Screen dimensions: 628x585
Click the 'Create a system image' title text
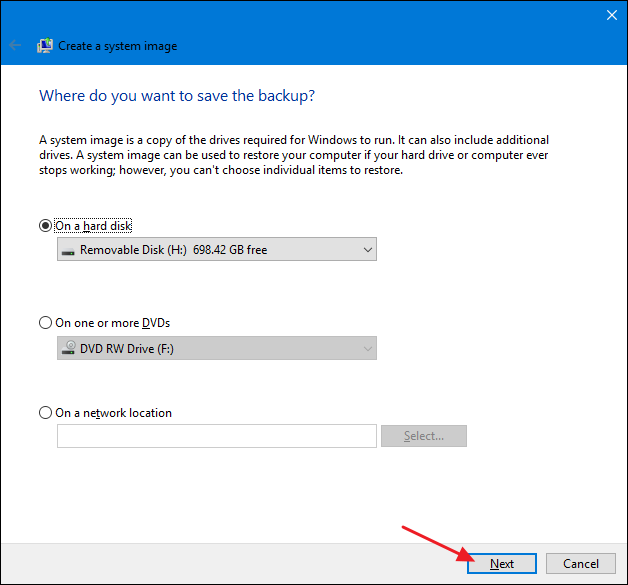(118, 46)
